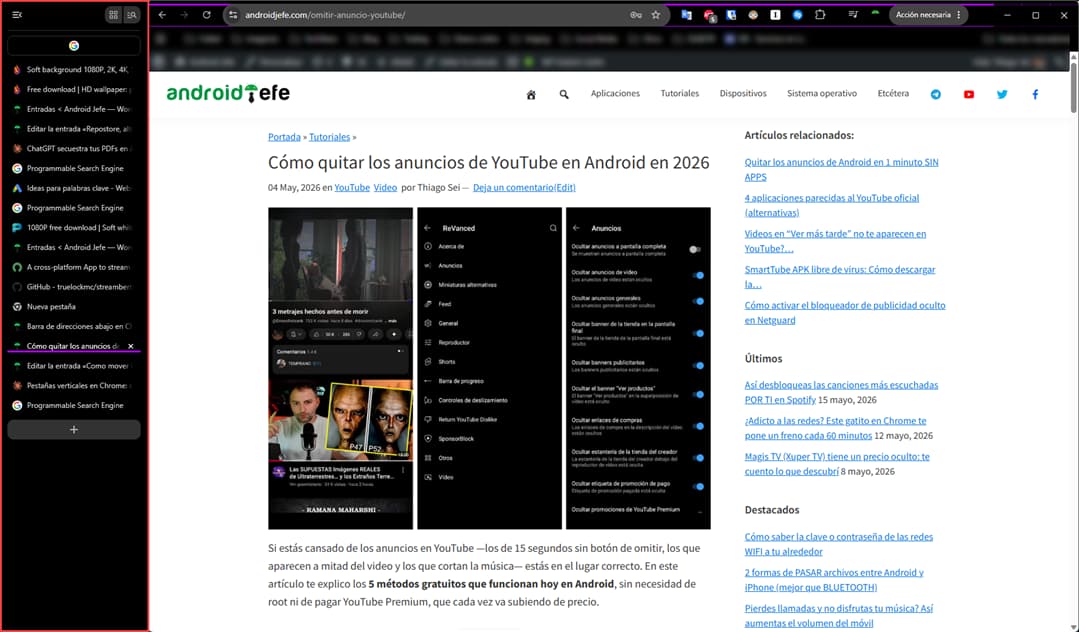Open the Aplicaciones menu
This screenshot has width=1079, height=632.
pos(615,94)
